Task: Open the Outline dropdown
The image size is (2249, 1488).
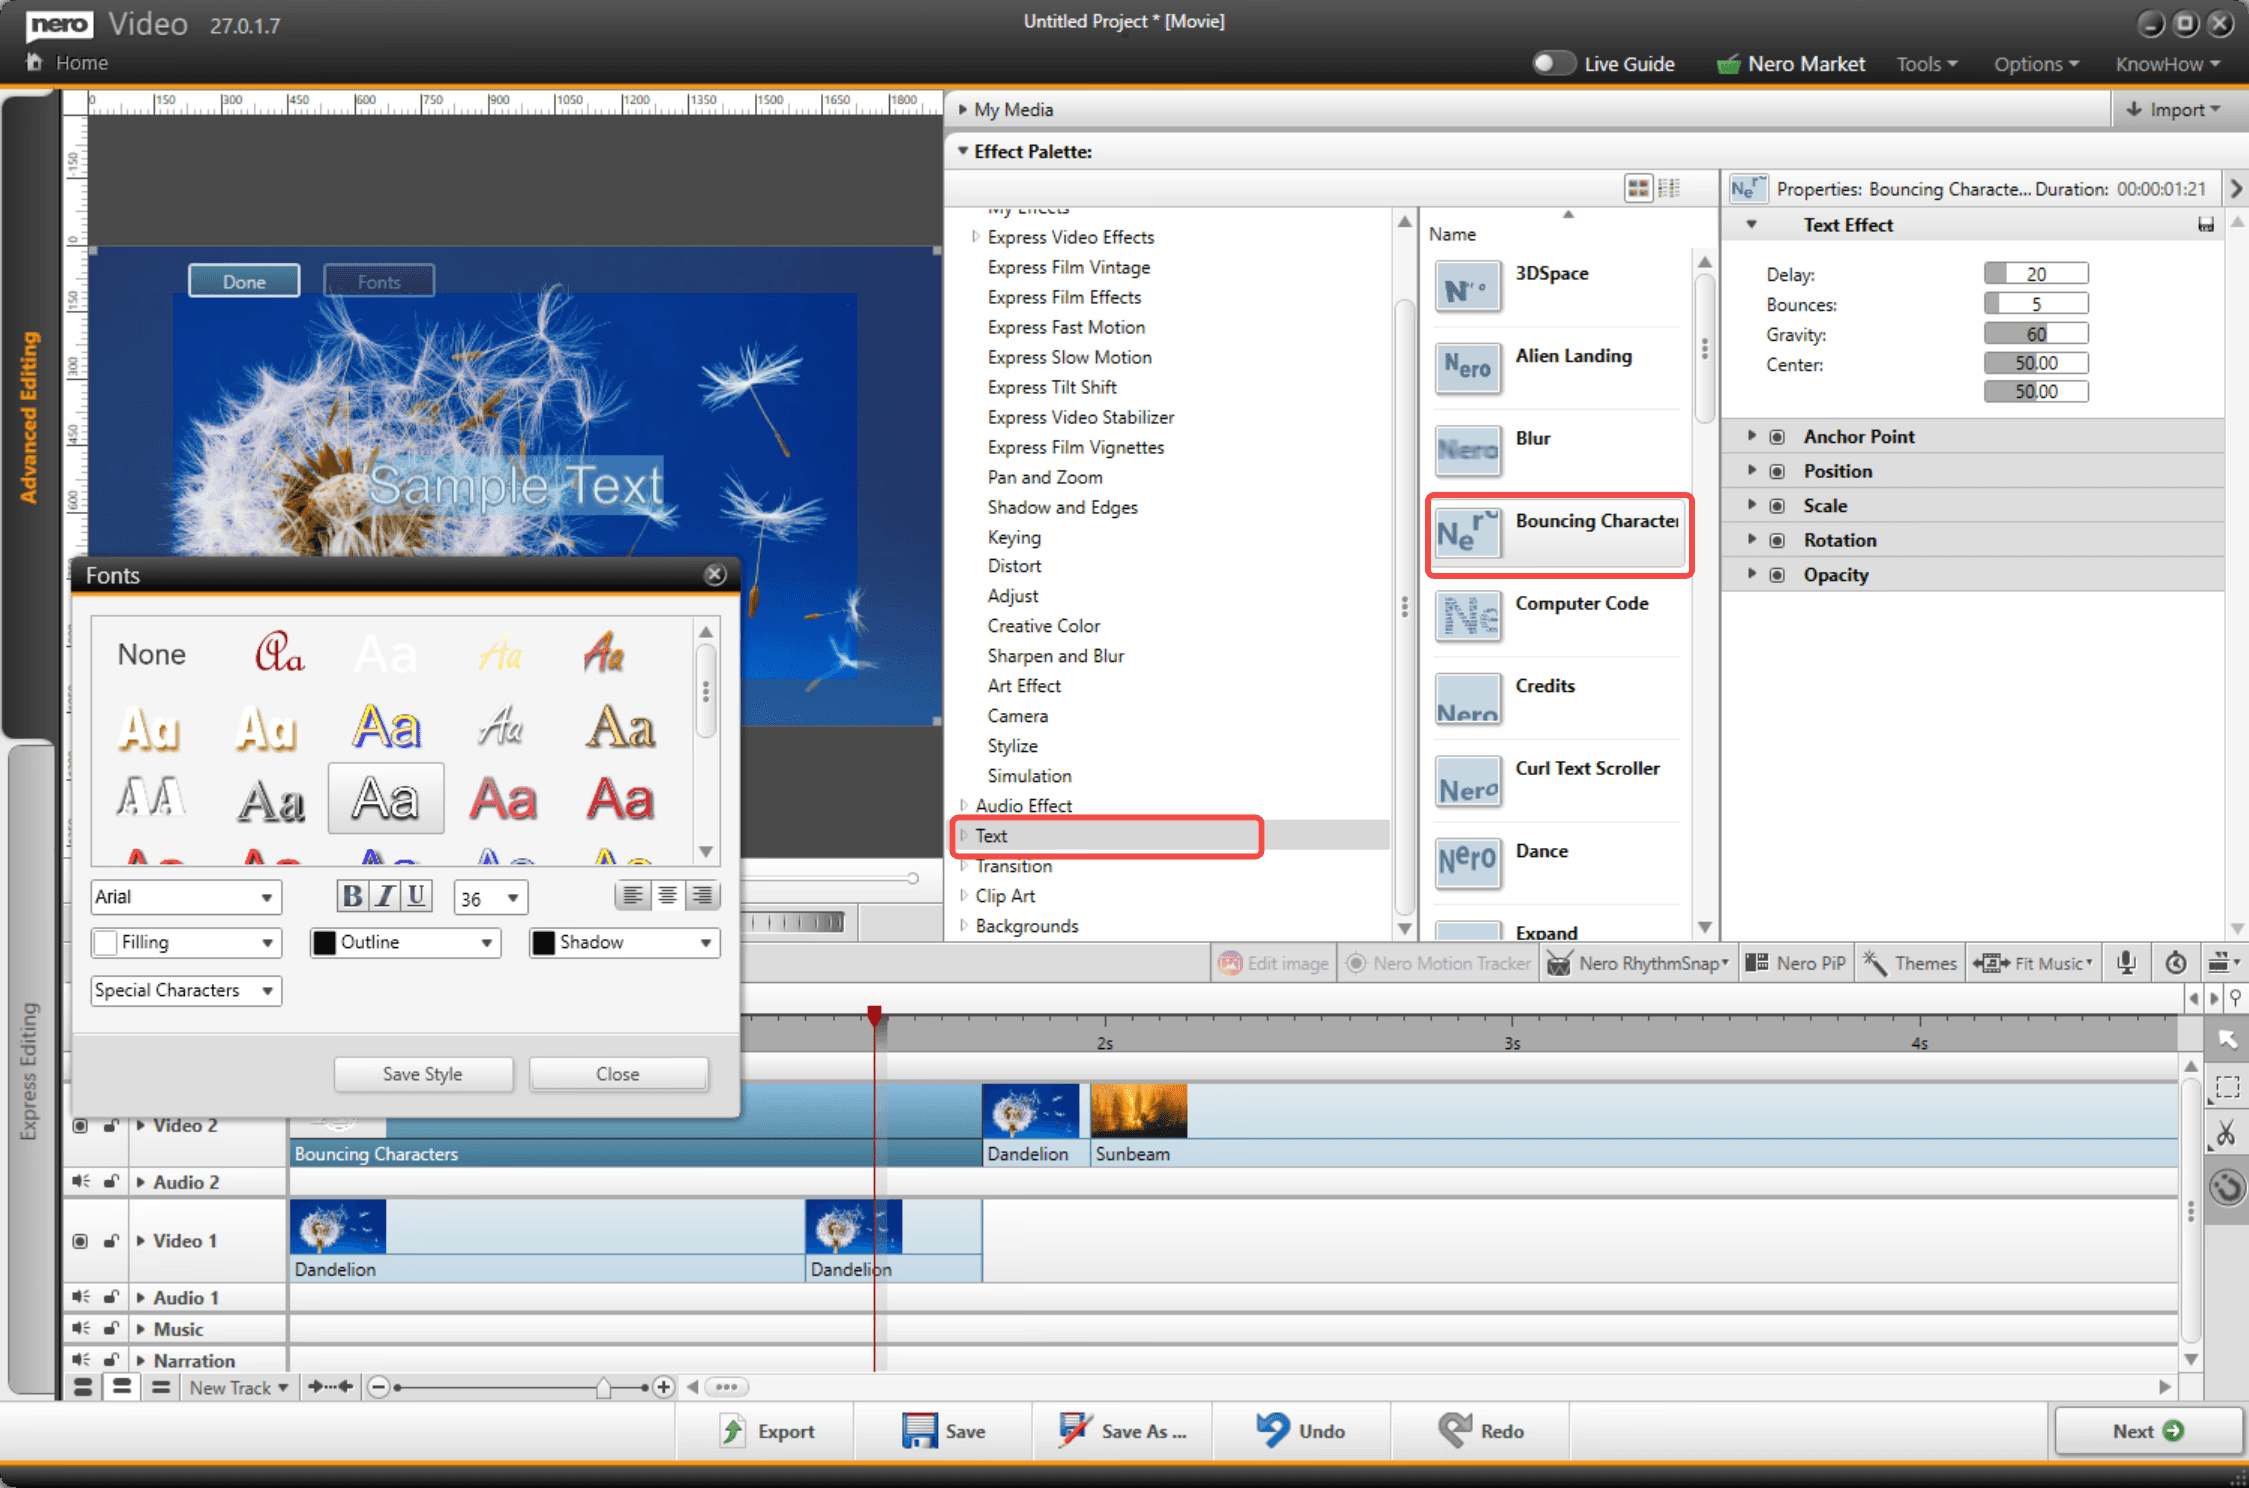Action: [405, 942]
